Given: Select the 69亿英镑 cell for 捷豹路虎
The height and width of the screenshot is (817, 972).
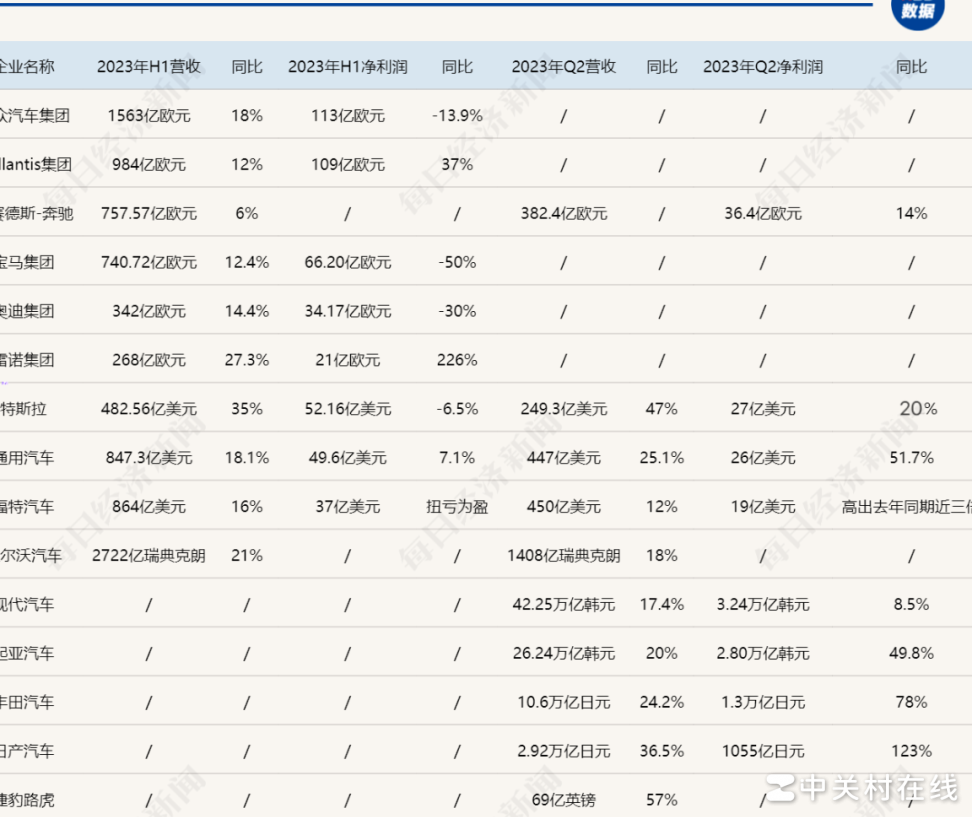Looking at the screenshot, I should (563, 800).
